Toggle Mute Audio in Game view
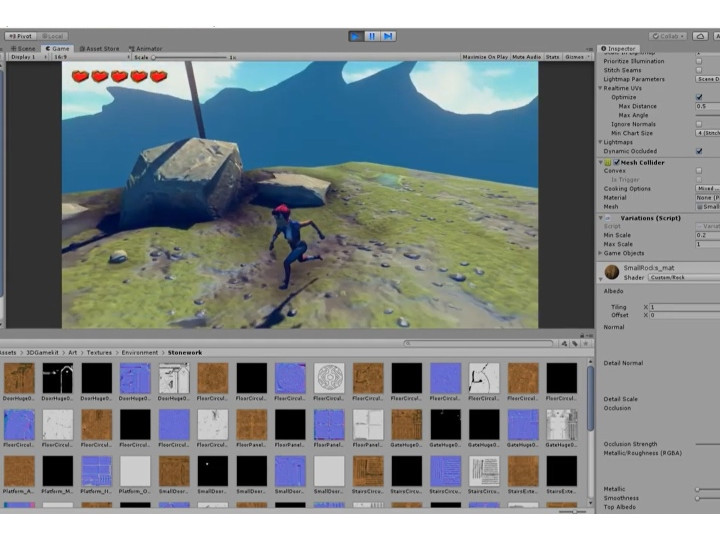The width and height of the screenshot is (720, 540). [526, 57]
